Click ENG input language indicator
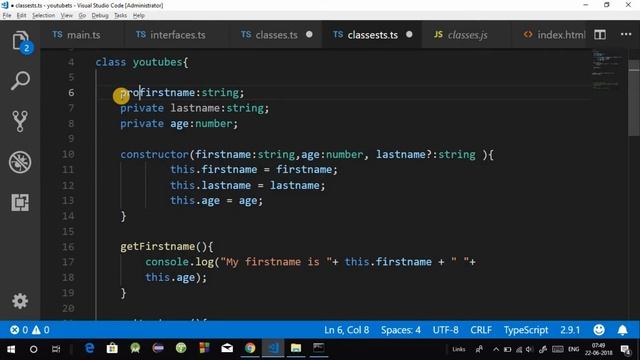This screenshot has width=640, height=360. pos(573,349)
